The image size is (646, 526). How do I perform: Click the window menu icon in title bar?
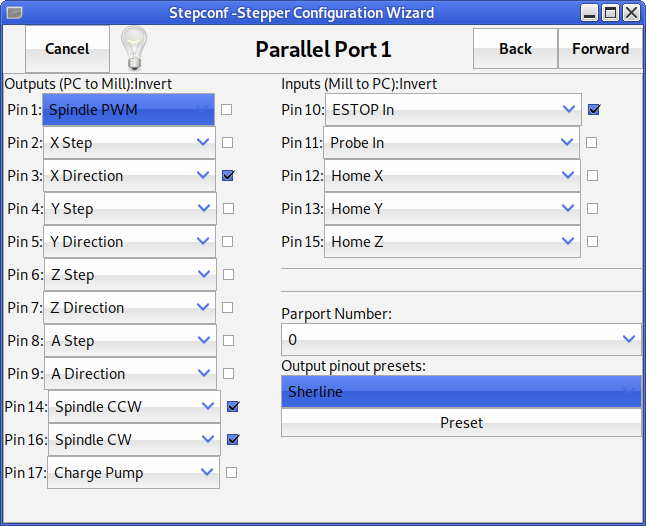pyautogui.click(x=12, y=13)
